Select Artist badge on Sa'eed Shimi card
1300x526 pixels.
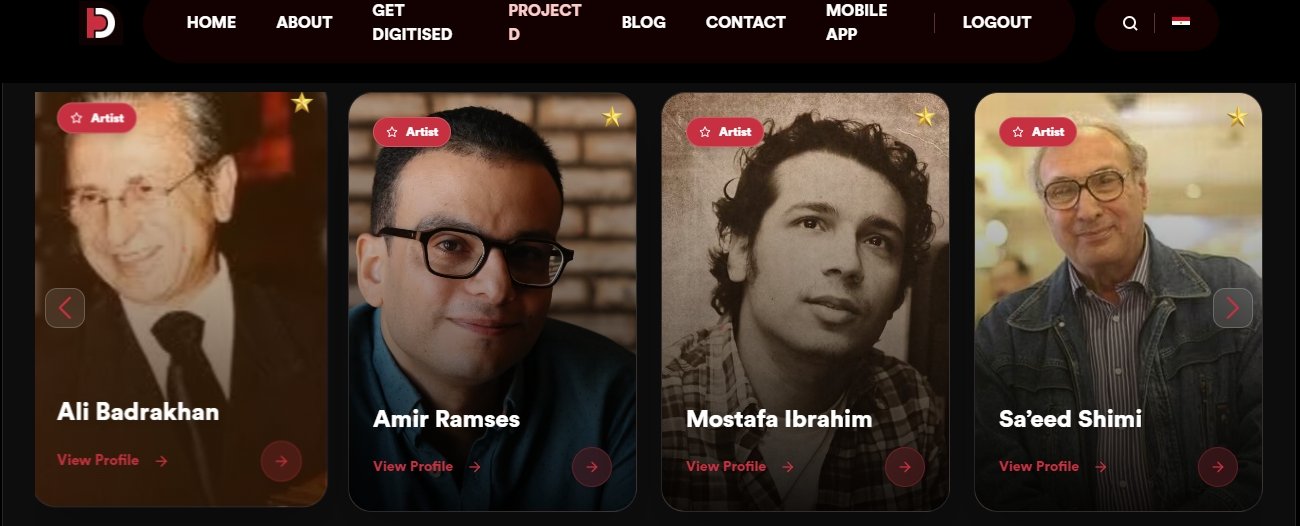point(1038,132)
